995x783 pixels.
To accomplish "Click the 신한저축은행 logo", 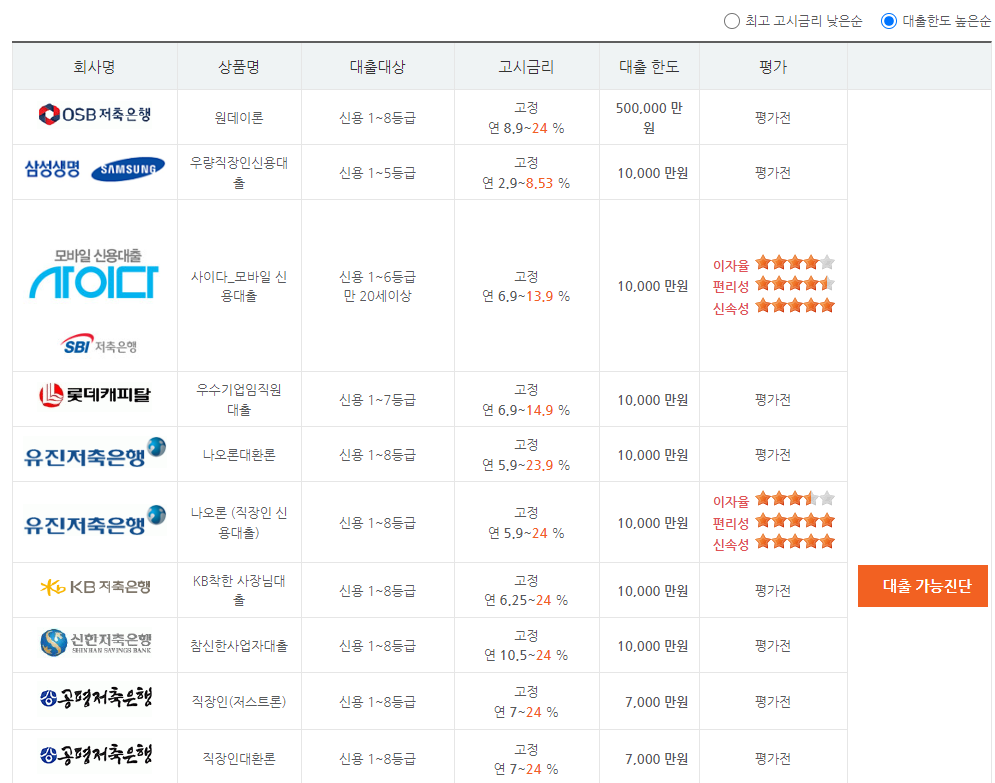I will pyautogui.click(x=95, y=643).
